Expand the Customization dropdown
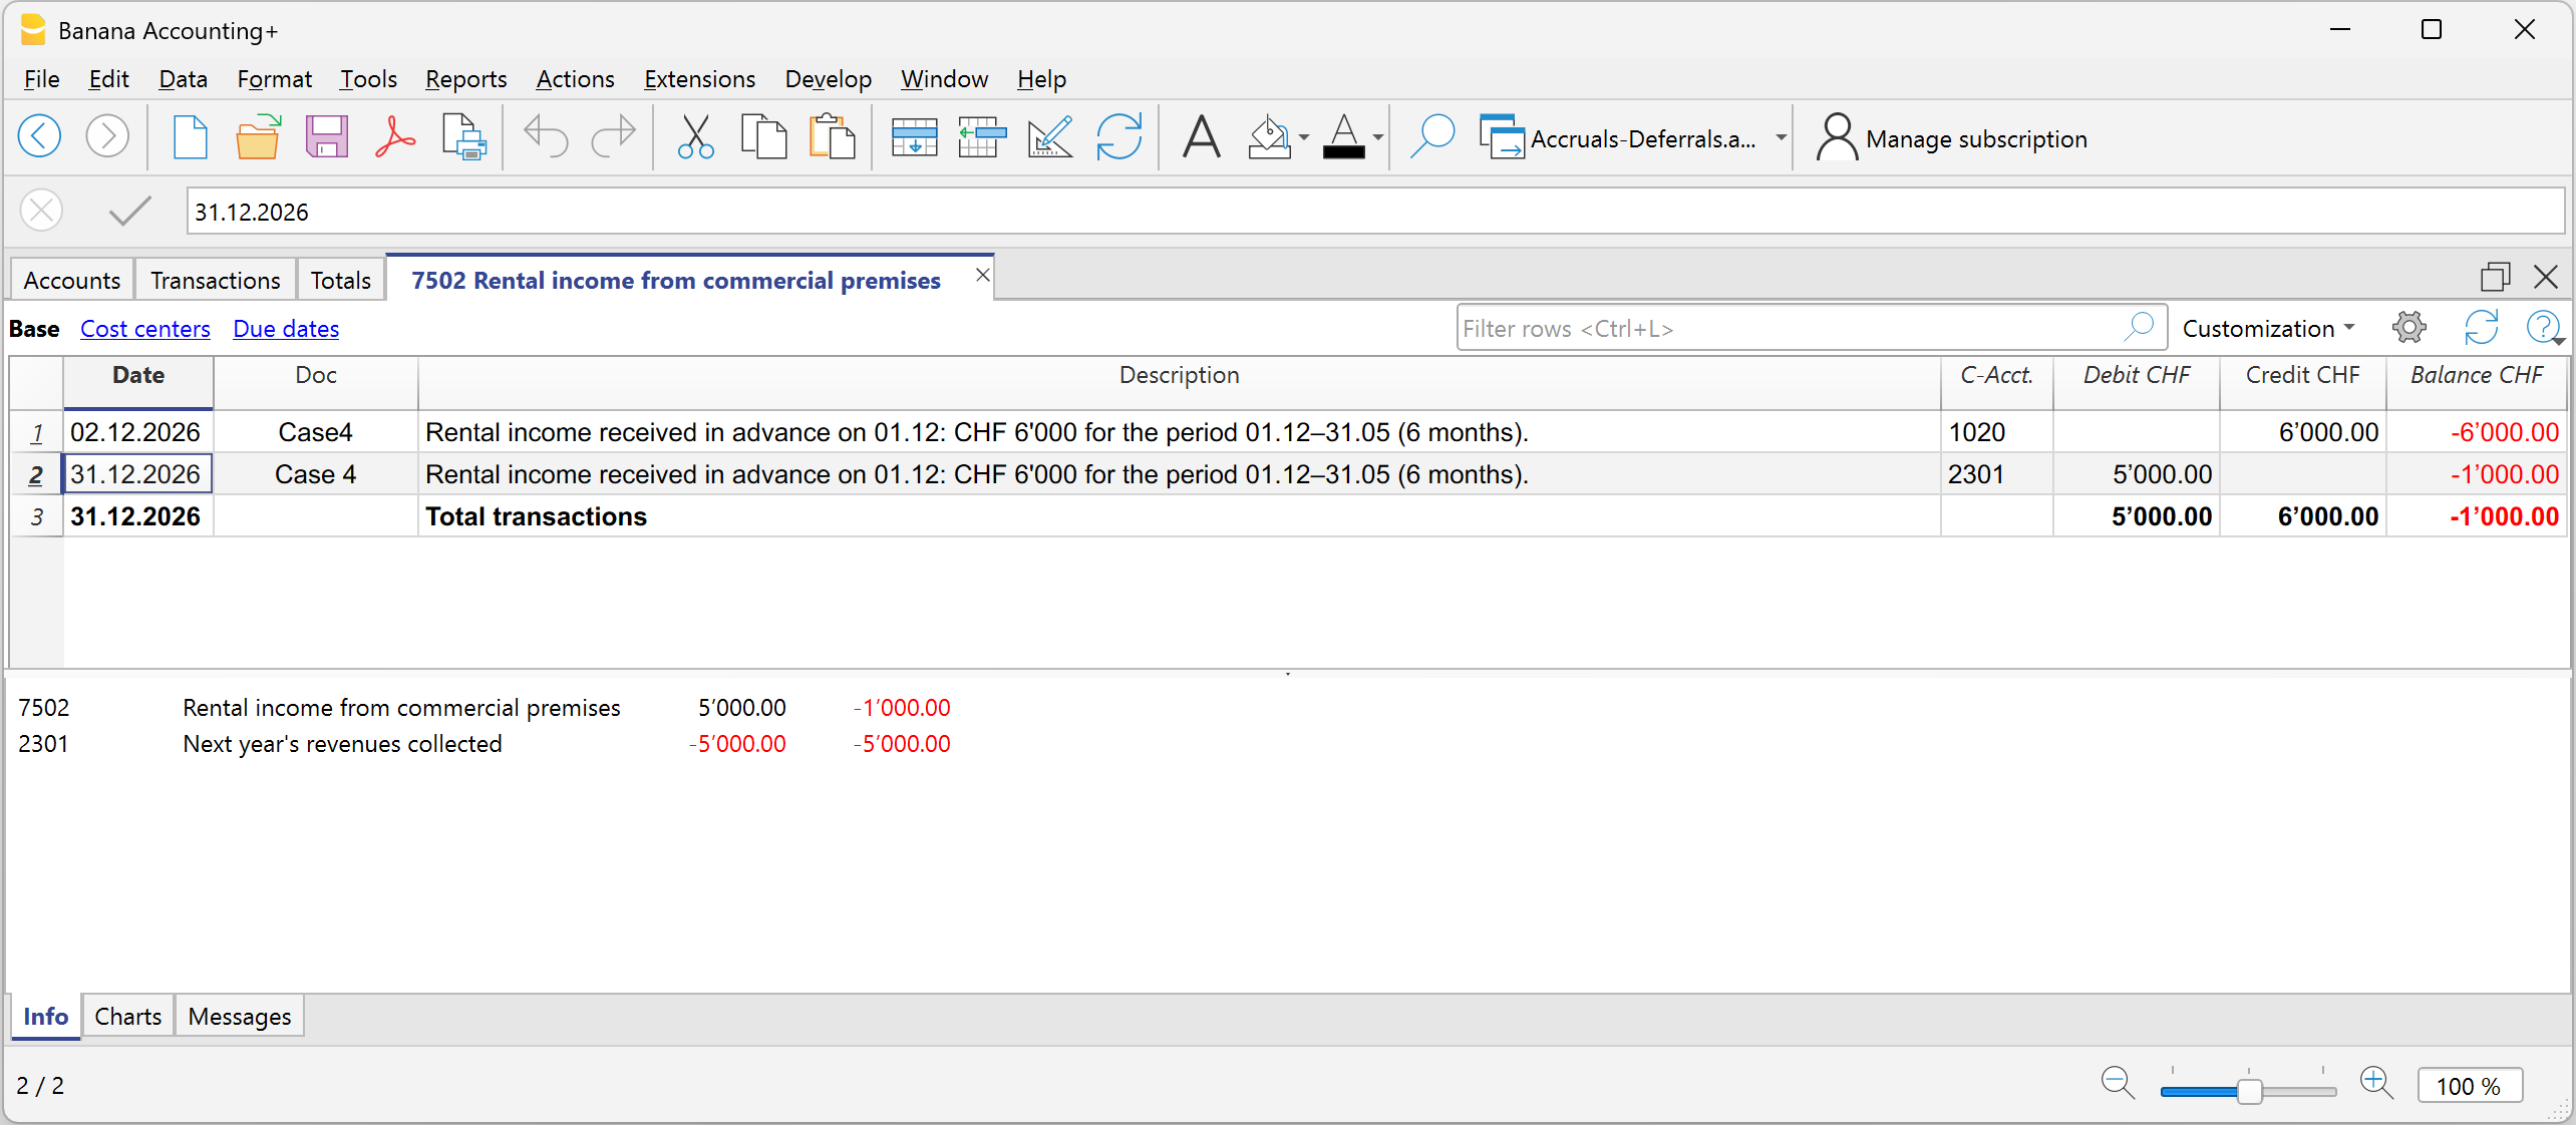The height and width of the screenshot is (1125, 2576). click(2268, 328)
